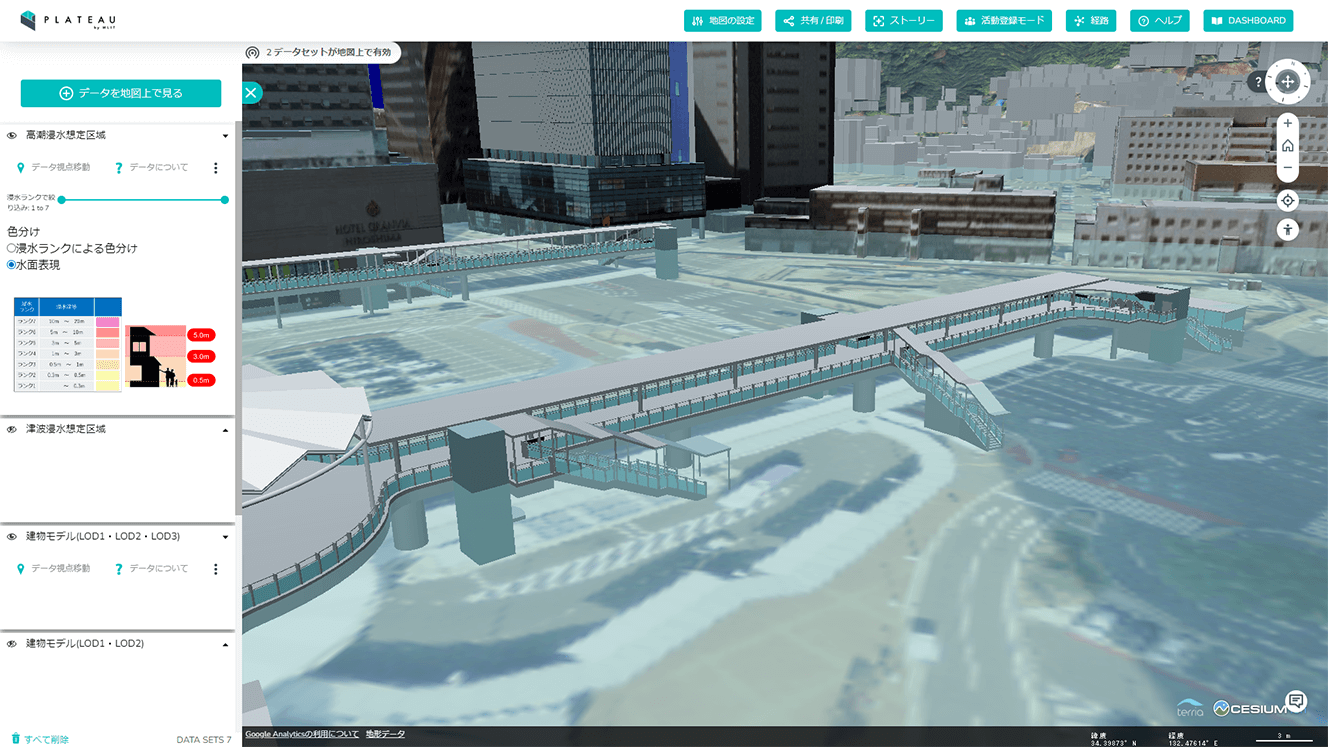The height and width of the screenshot is (747, 1328).
Task: Click the 建物モデル(LOD1・LOD2・LOD3) layer title
Action: coord(103,537)
